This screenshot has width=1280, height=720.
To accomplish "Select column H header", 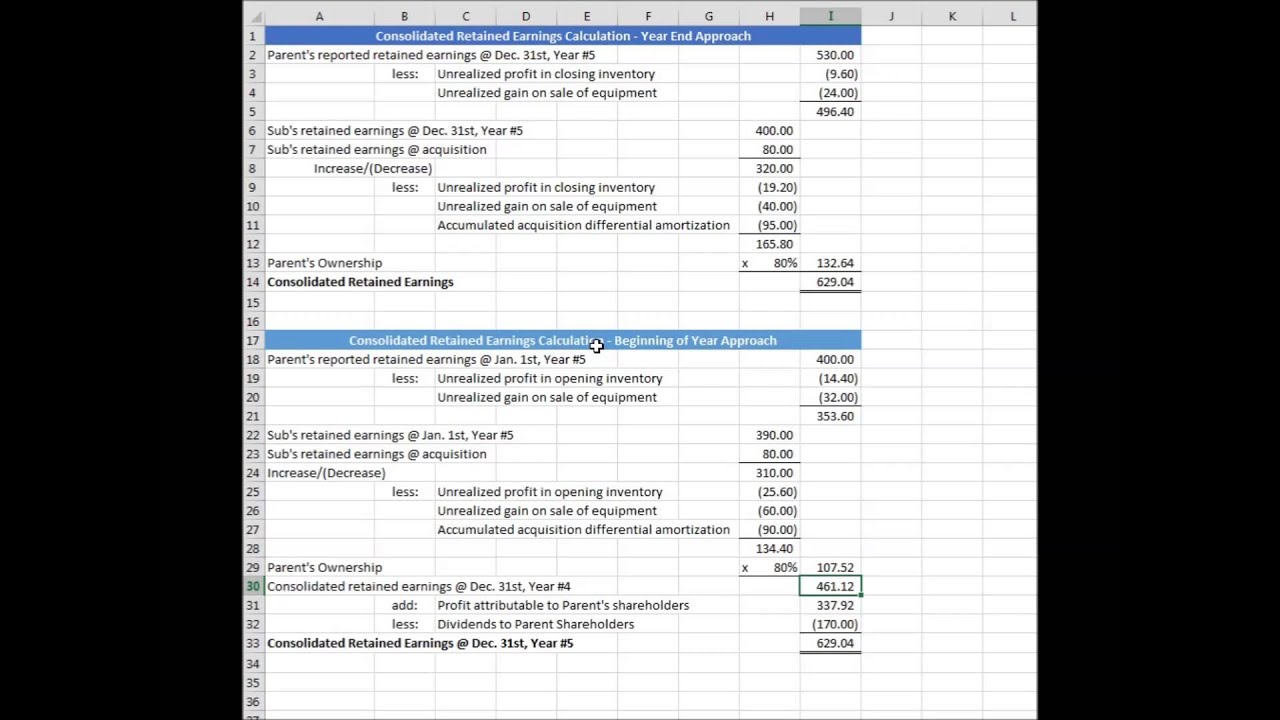I will [x=769, y=16].
